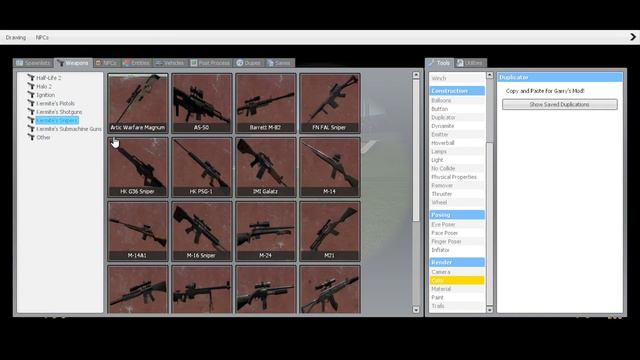Select the Lamps tool
Image resolution: width=640 pixels, height=360 pixels.
coord(457,151)
